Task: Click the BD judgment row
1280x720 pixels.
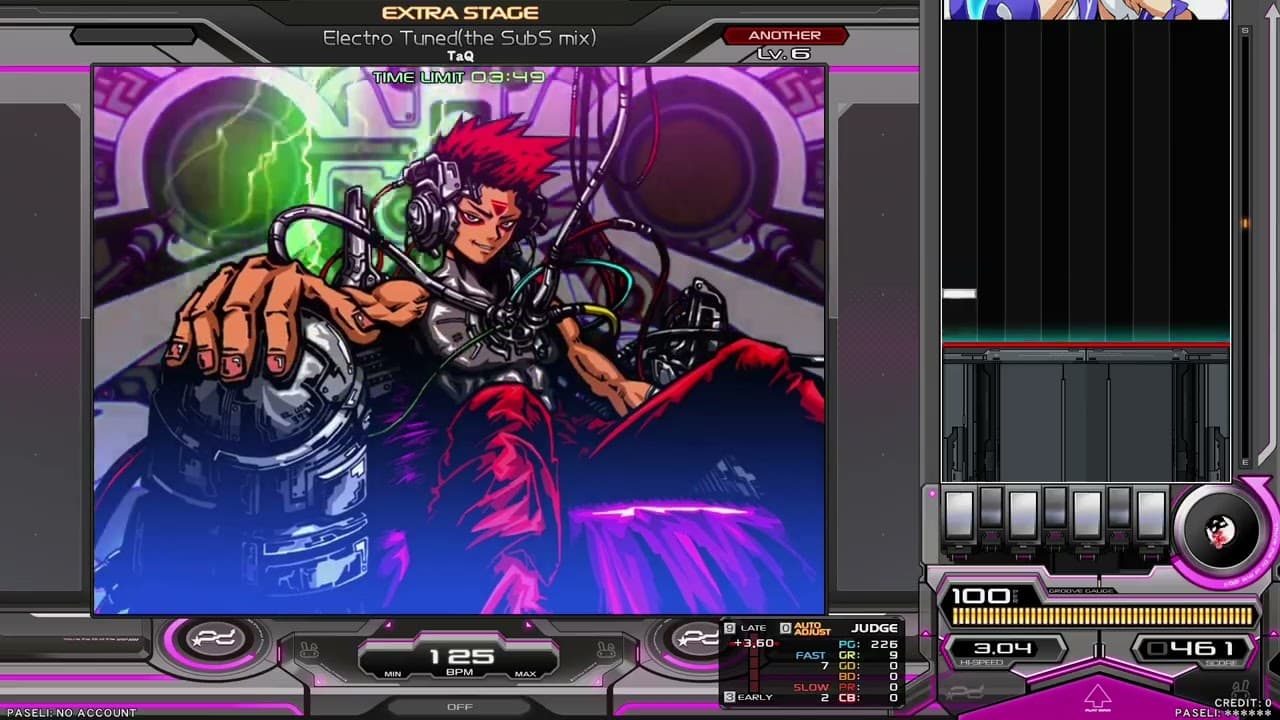Action: (868, 676)
